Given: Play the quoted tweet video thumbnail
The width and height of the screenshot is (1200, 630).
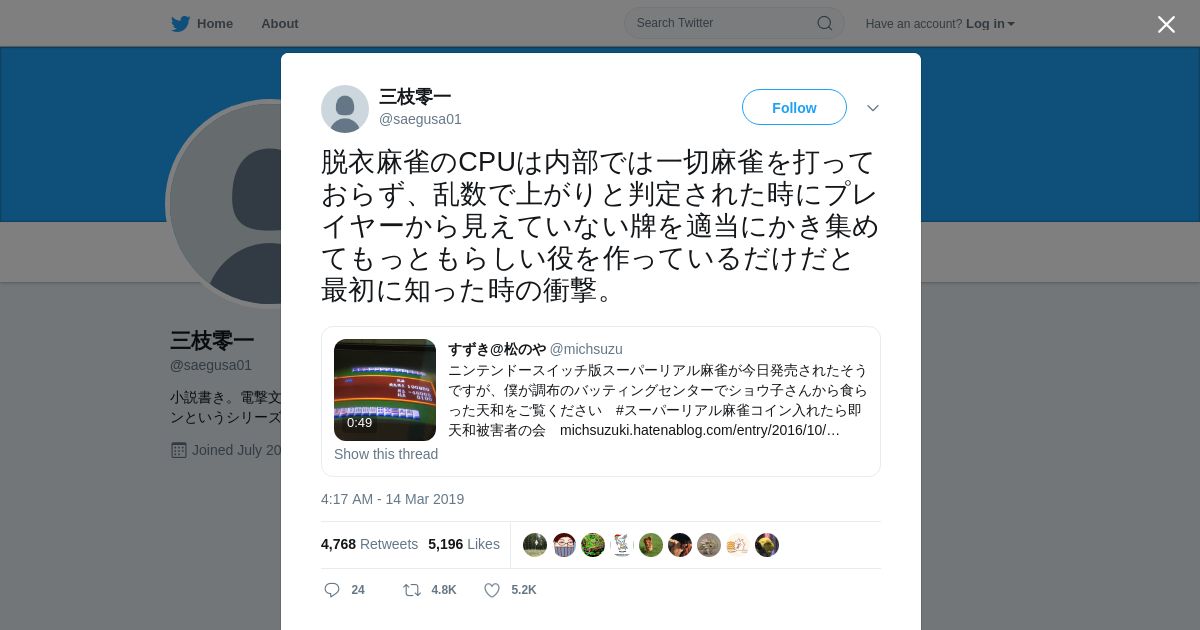Looking at the screenshot, I should tap(385, 390).
